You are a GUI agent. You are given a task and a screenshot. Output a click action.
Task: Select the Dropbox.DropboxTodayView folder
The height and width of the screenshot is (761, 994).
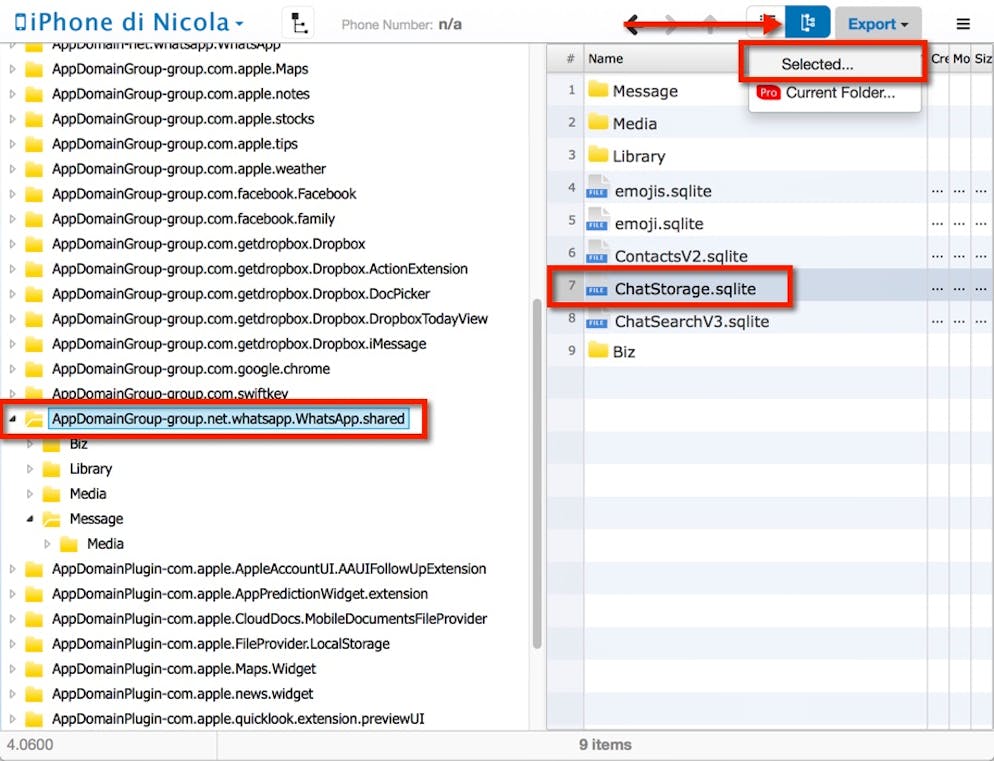(270, 319)
